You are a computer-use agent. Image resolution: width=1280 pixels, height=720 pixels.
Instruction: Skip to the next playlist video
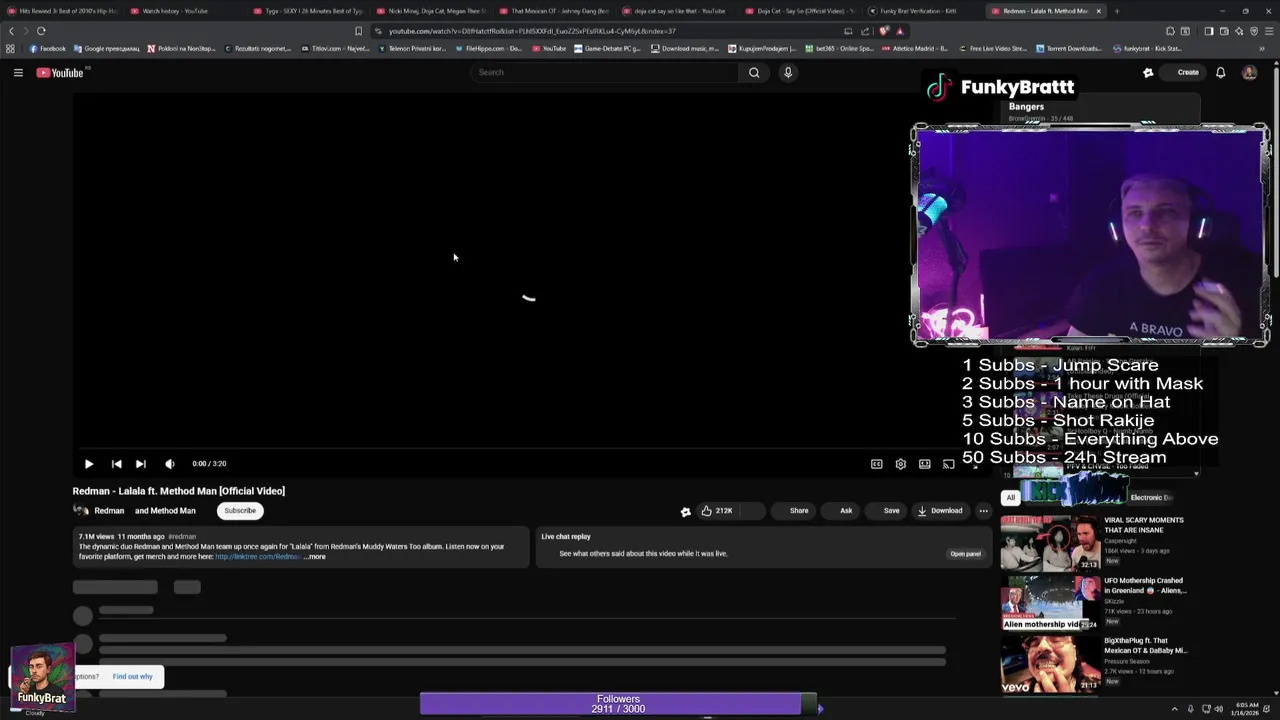tap(140, 464)
